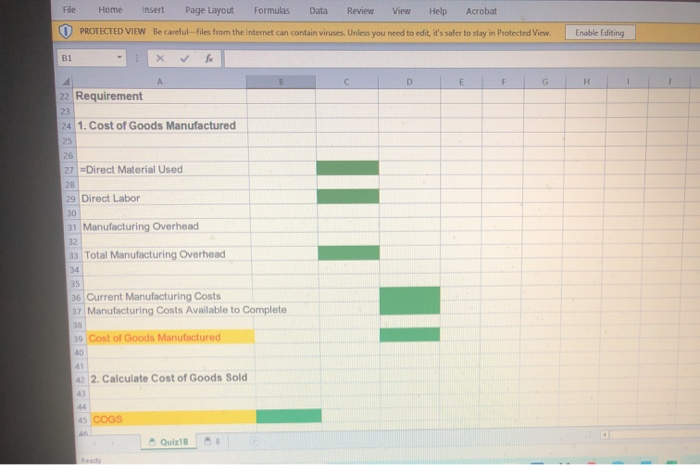Select row 39 header
Image resolution: width=700 pixels, height=465 pixels.
[78, 339]
